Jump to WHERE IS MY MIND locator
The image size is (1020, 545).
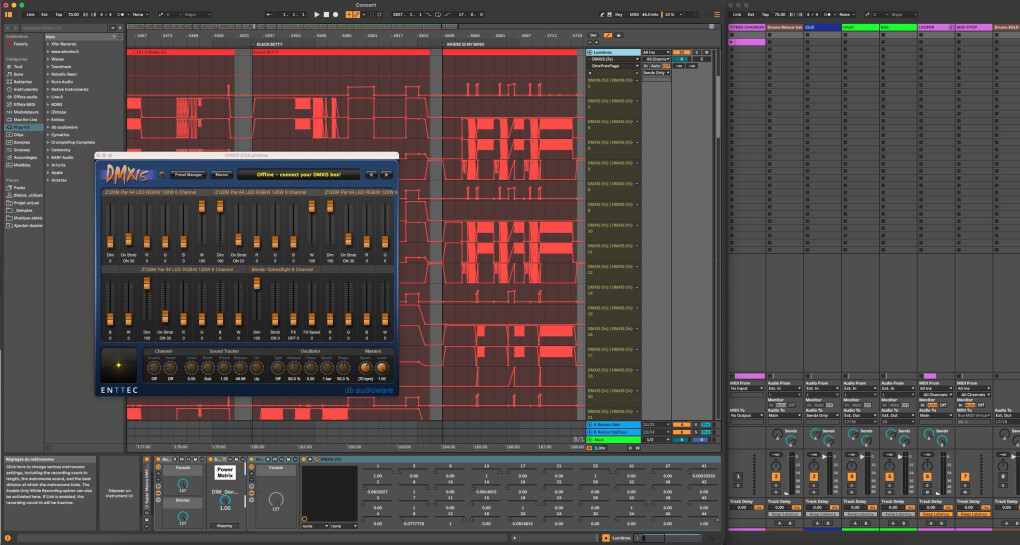pyautogui.click(x=464, y=44)
